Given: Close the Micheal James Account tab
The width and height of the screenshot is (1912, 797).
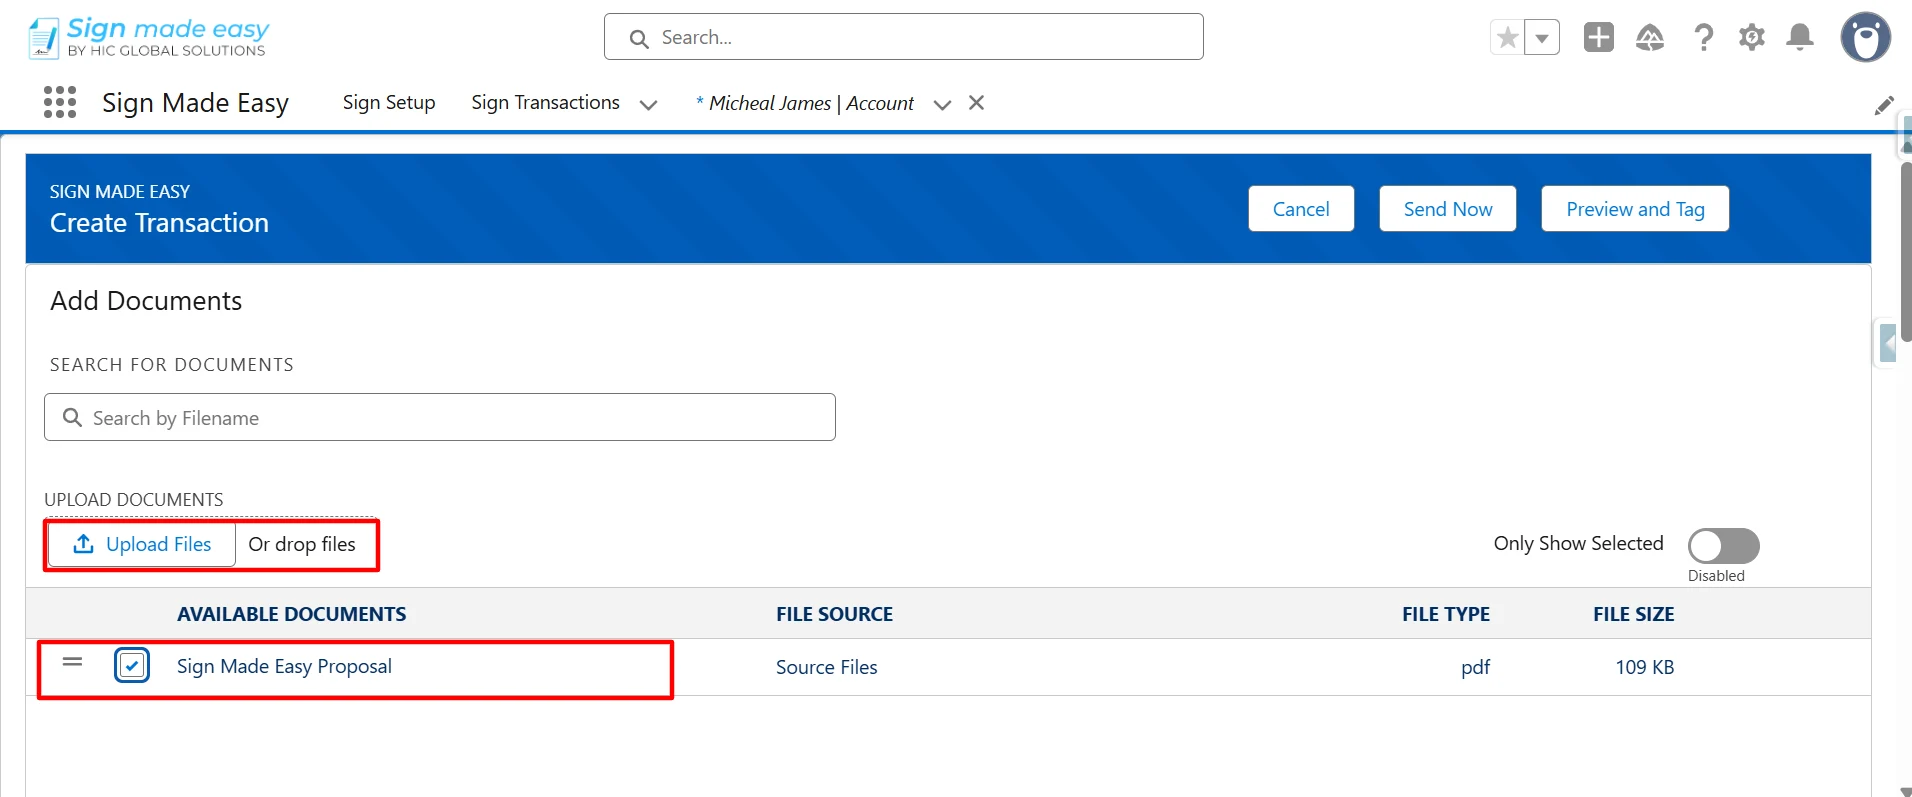Looking at the screenshot, I should tap(977, 103).
